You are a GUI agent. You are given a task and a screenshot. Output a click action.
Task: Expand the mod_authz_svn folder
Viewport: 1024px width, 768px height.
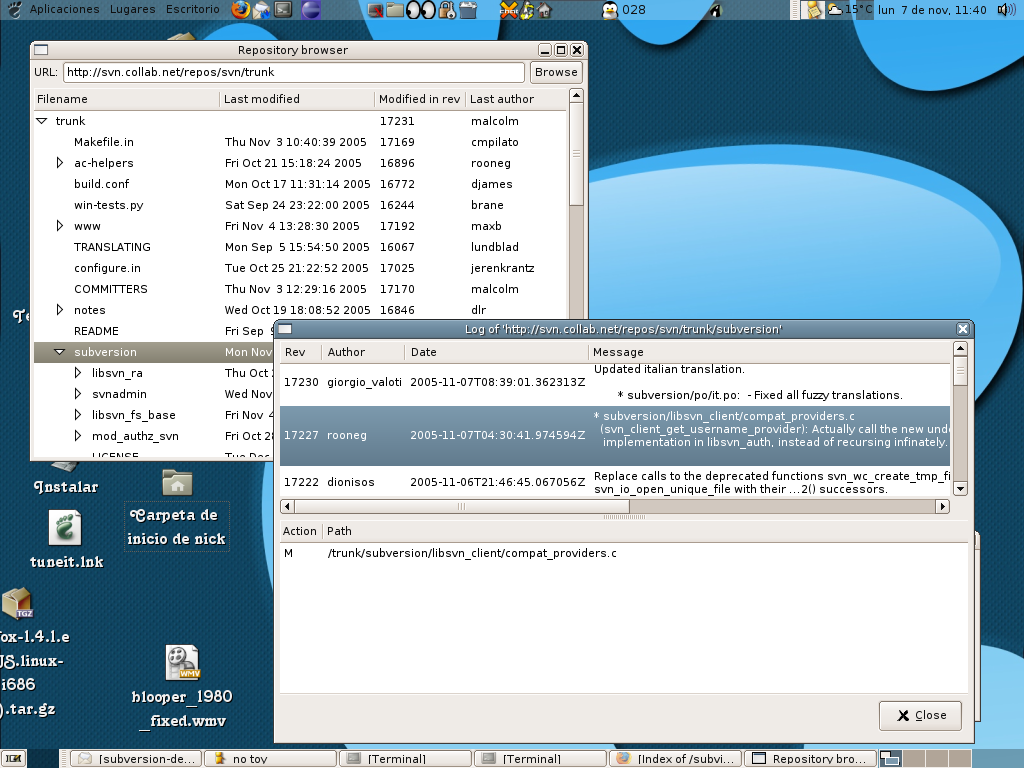pos(78,436)
